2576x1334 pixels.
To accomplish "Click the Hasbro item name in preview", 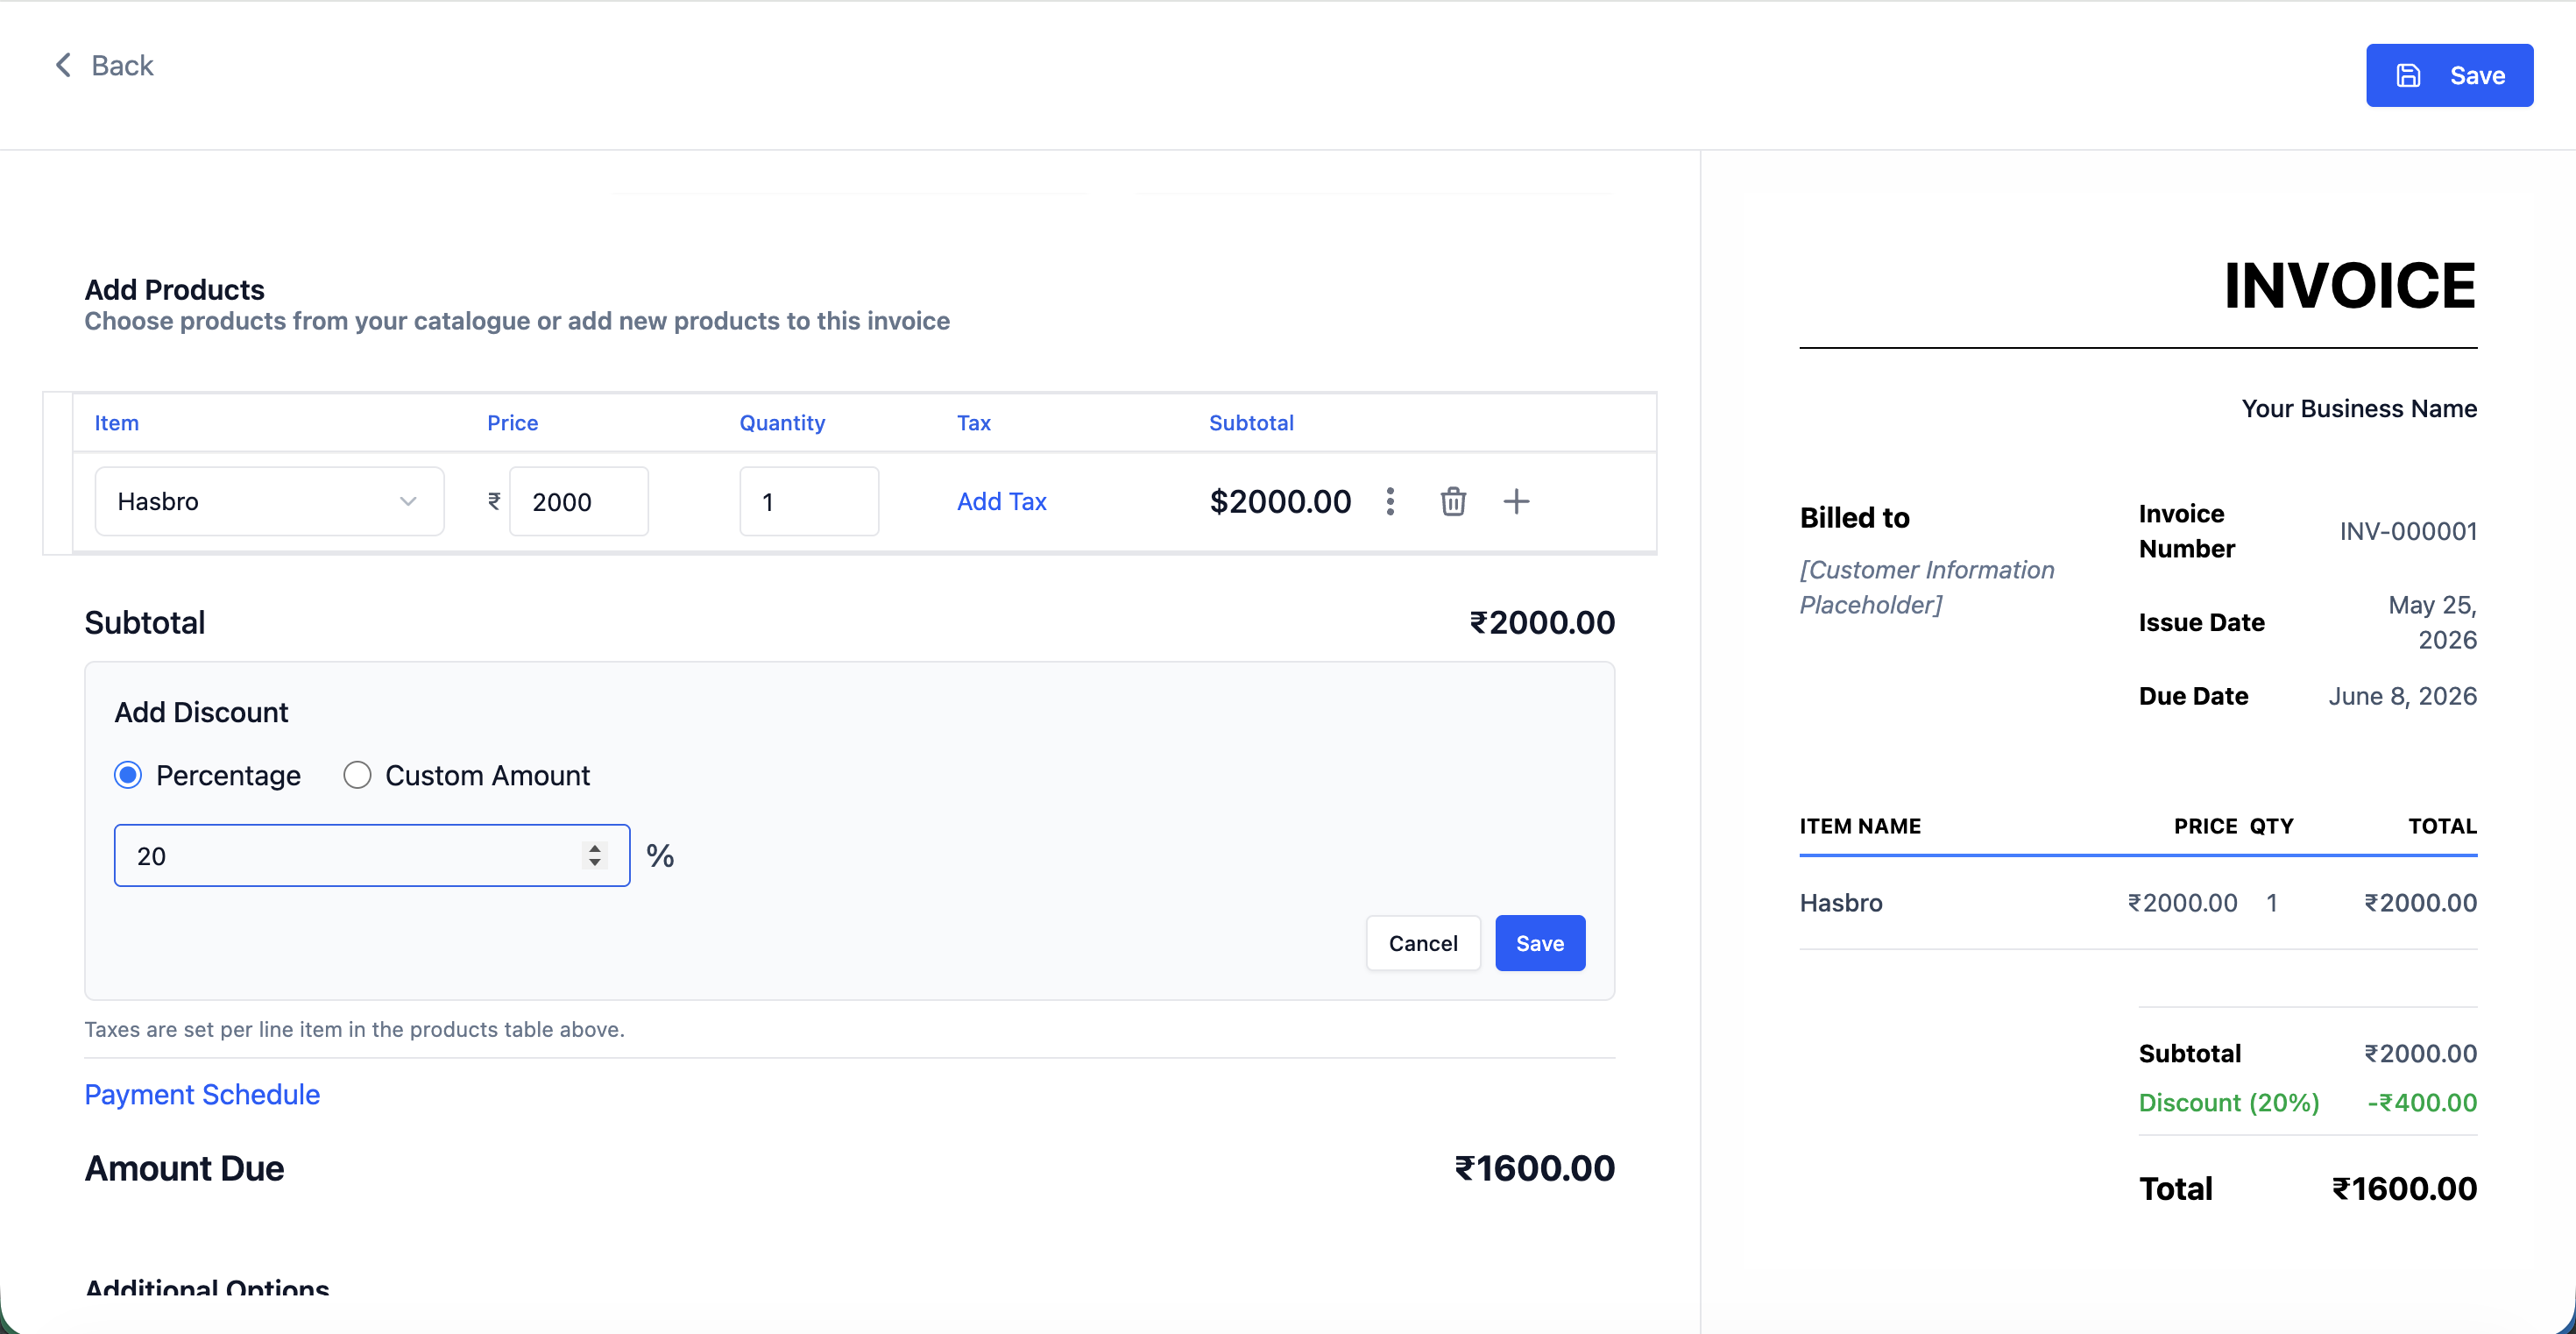I will click(x=1841, y=903).
